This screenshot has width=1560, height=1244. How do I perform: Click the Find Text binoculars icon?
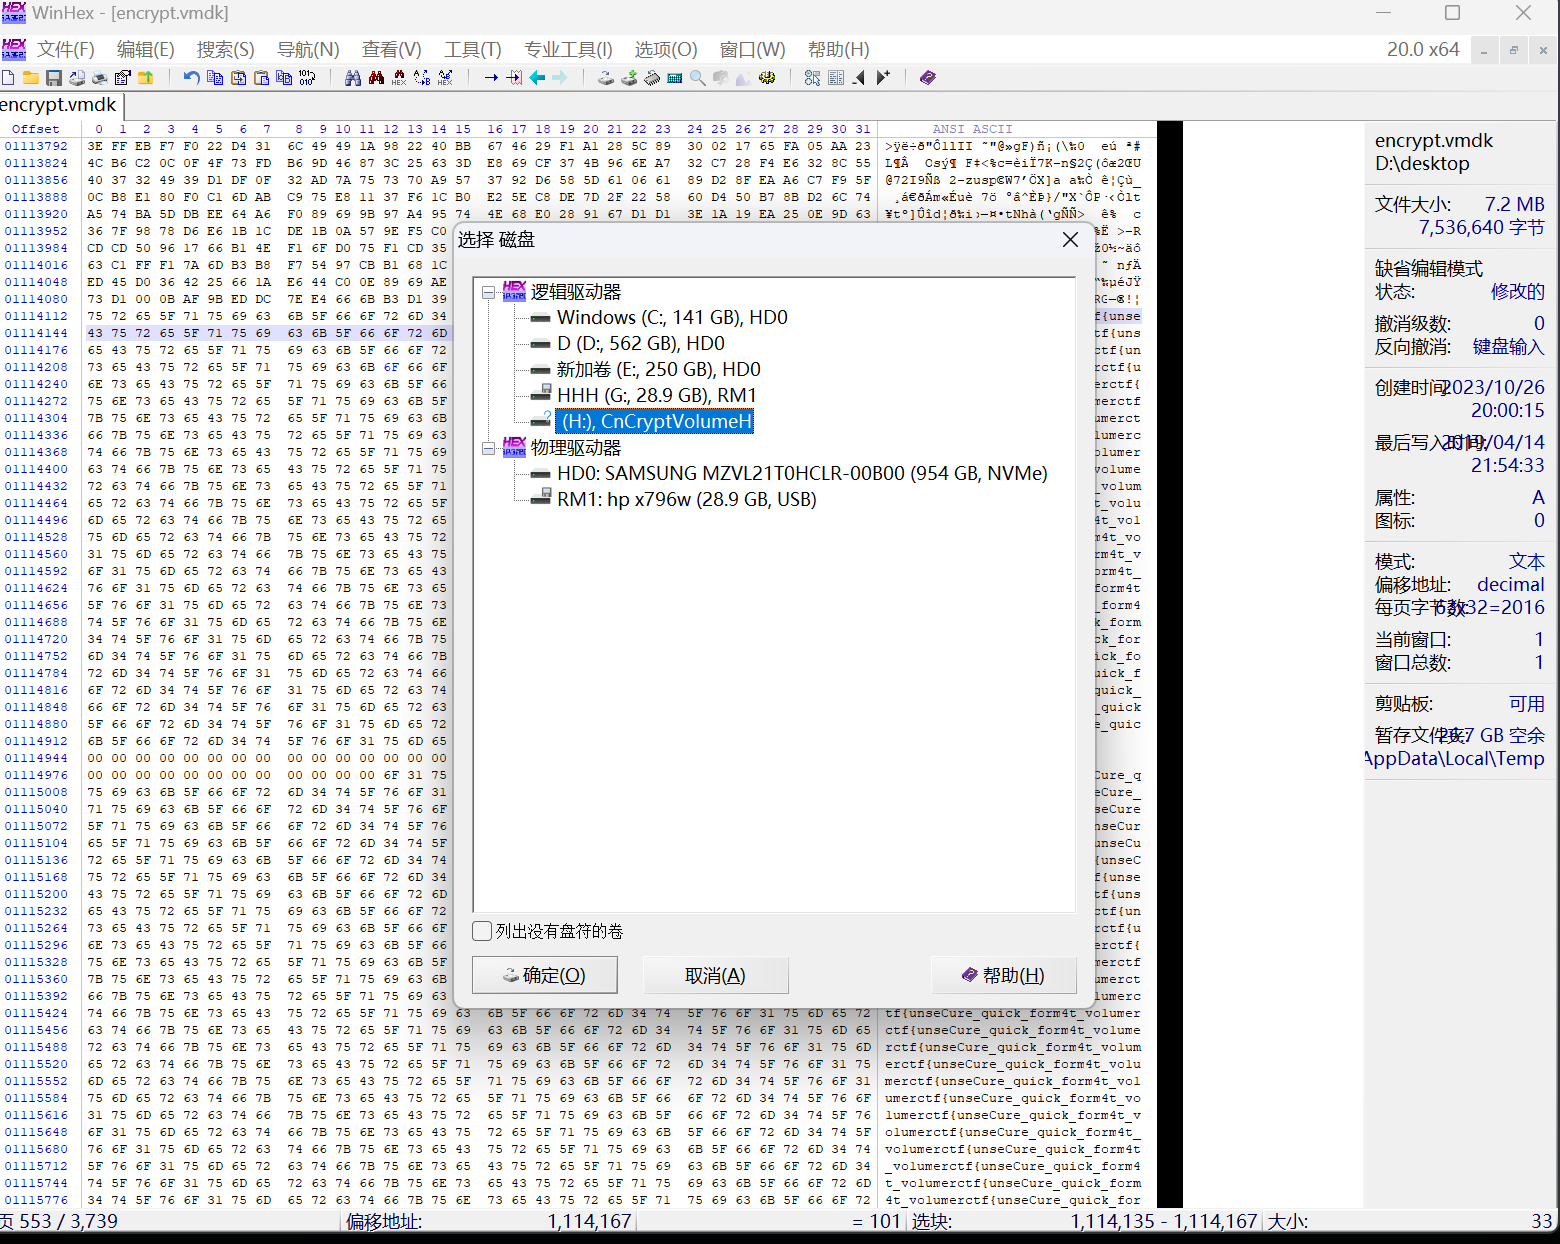click(352, 77)
